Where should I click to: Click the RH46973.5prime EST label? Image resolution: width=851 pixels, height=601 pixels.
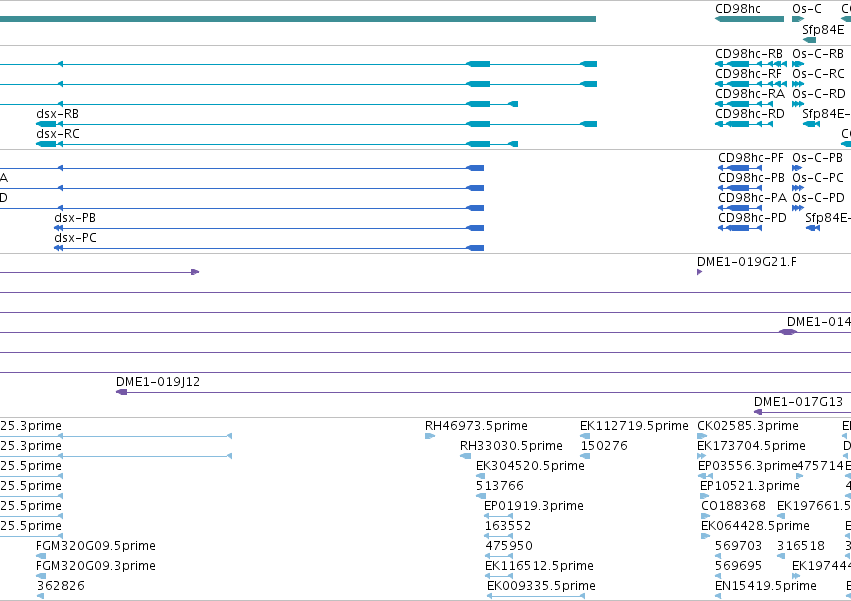[476, 426]
